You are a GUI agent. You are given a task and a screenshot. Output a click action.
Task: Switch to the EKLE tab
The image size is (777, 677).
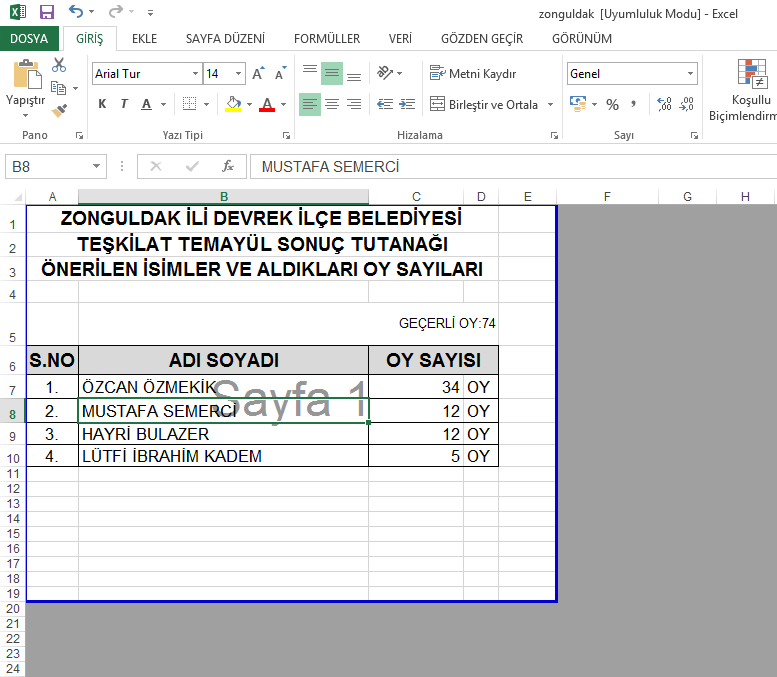(144, 39)
